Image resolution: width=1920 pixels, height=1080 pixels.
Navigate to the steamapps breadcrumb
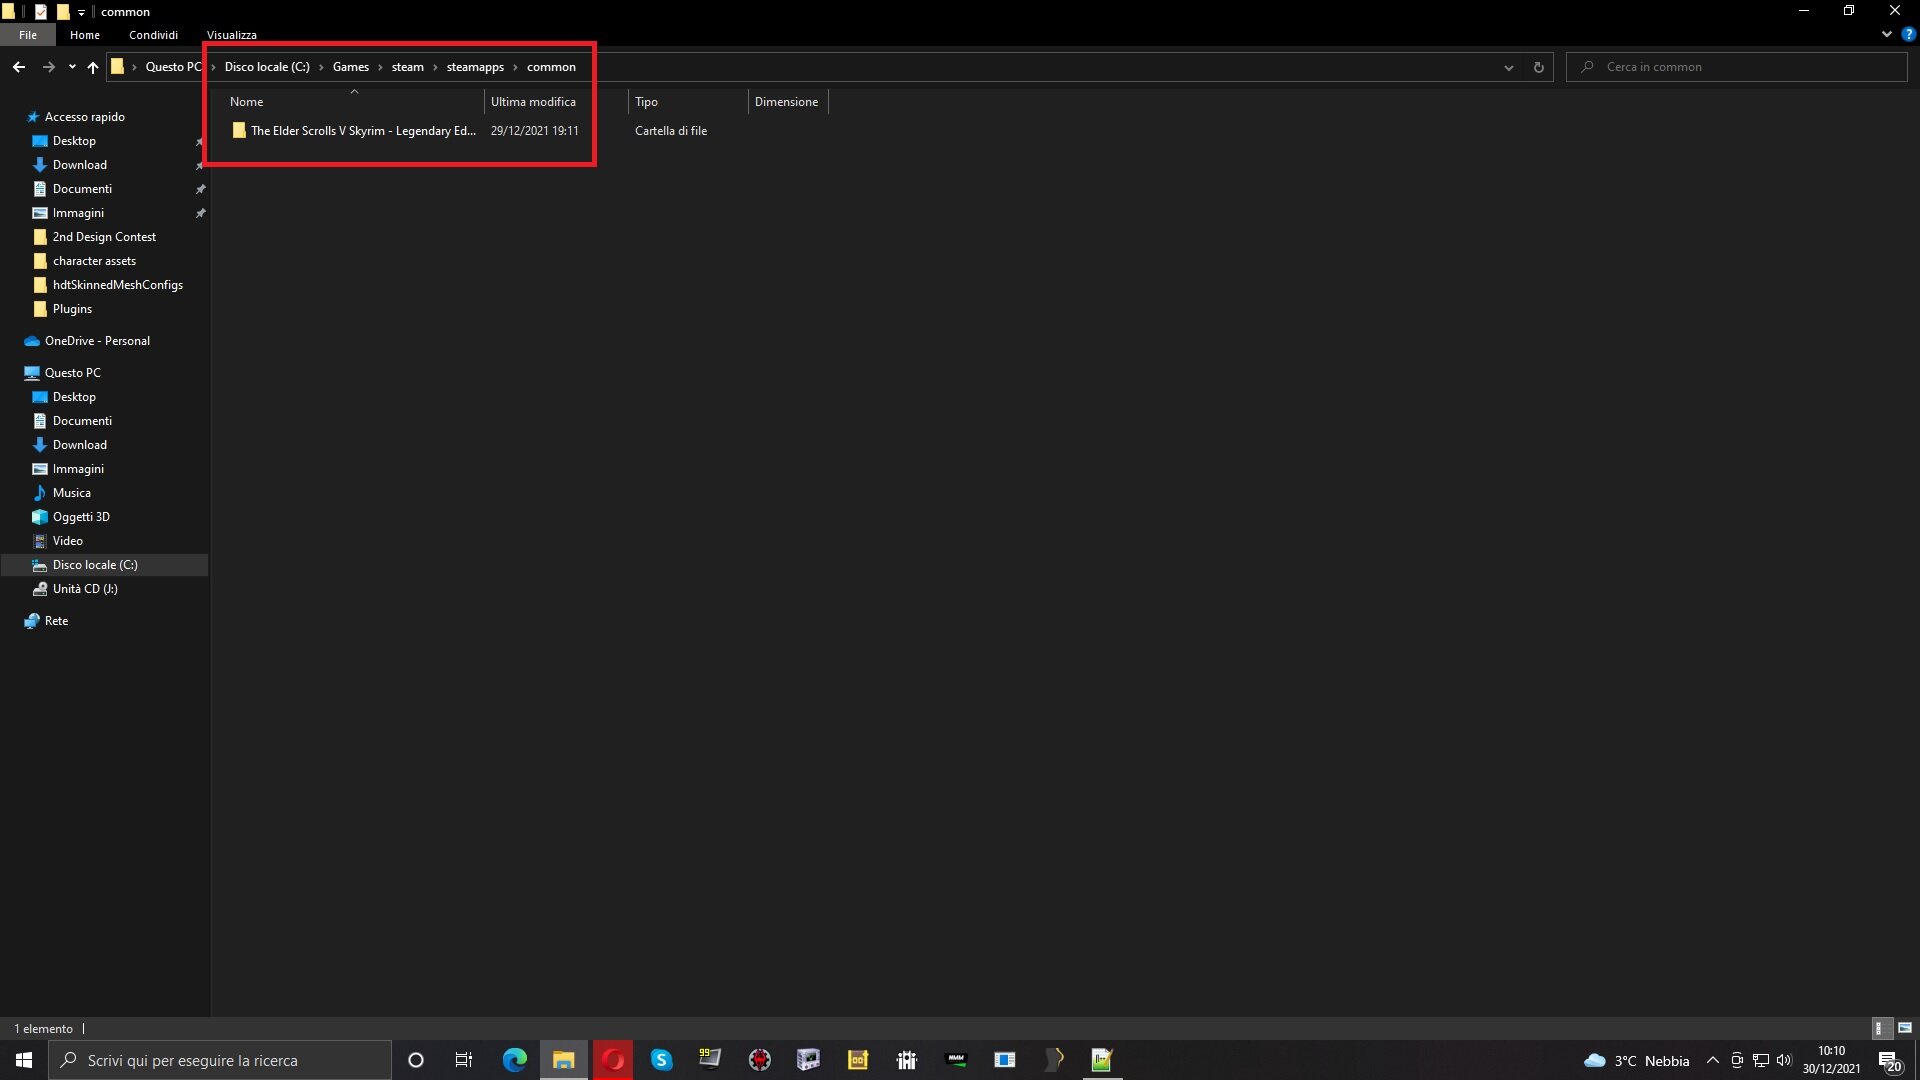(x=475, y=67)
